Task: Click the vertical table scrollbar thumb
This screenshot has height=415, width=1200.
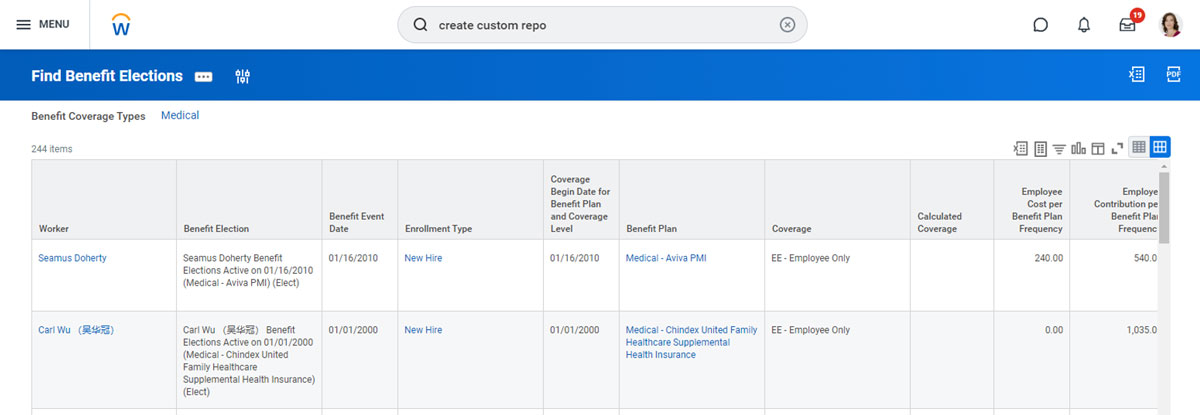Action: [x=1164, y=207]
